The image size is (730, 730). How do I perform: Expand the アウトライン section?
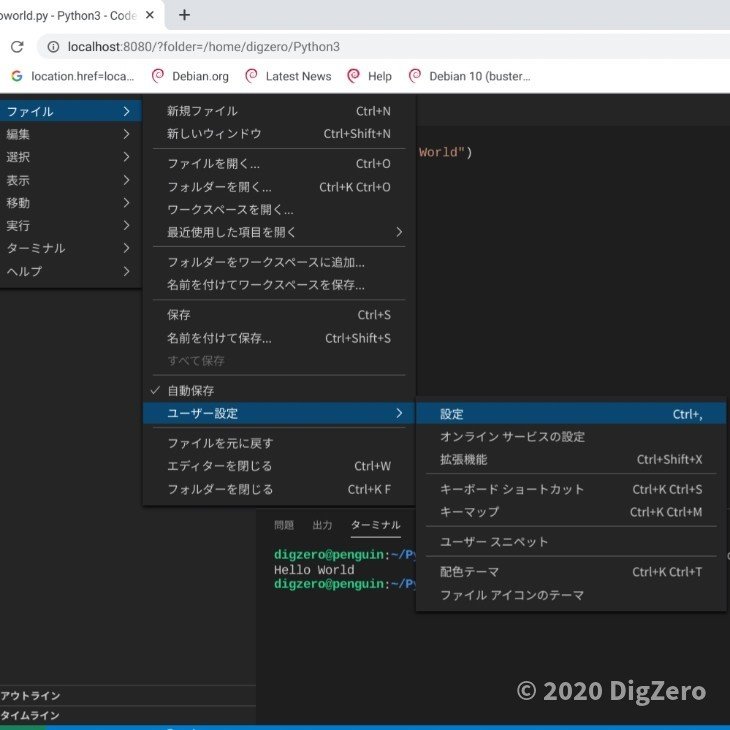point(128,696)
